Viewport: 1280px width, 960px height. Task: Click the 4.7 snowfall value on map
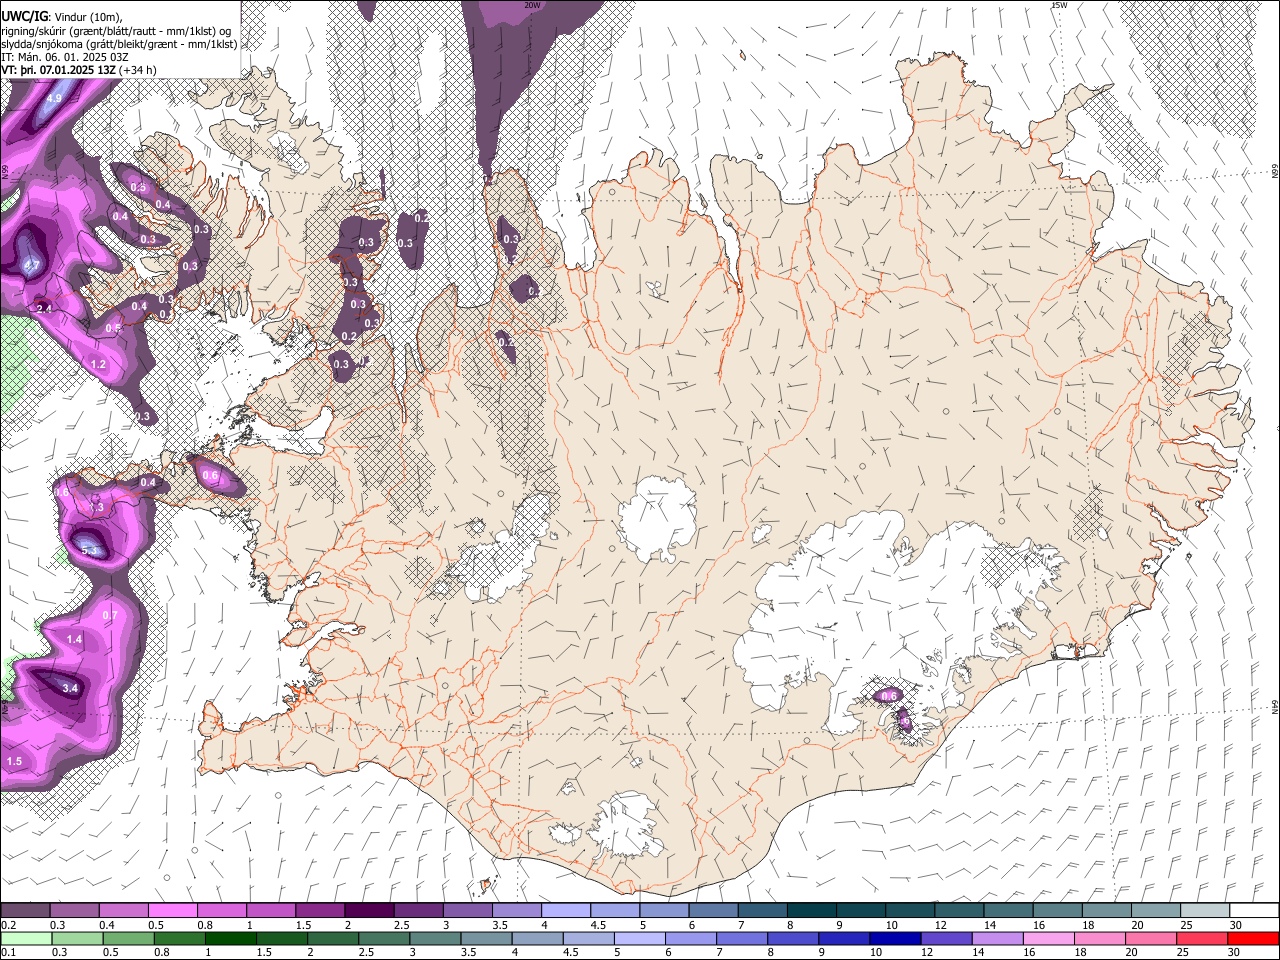point(31,265)
